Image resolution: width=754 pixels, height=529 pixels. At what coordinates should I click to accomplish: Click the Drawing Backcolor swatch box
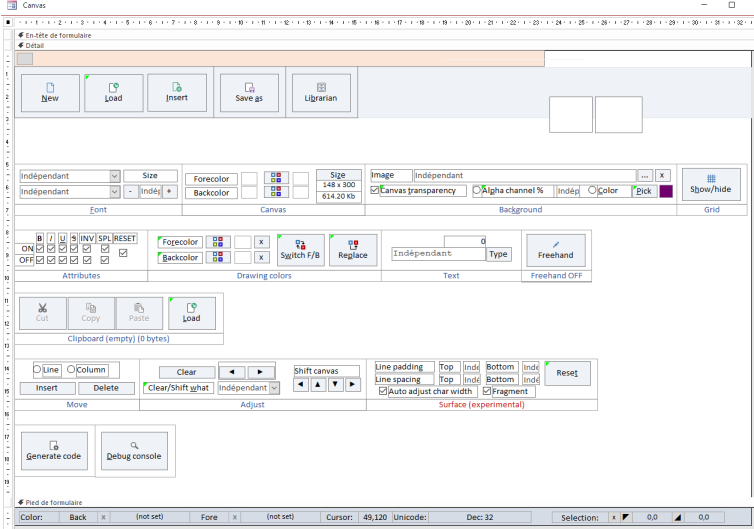pyautogui.click(x=243, y=257)
